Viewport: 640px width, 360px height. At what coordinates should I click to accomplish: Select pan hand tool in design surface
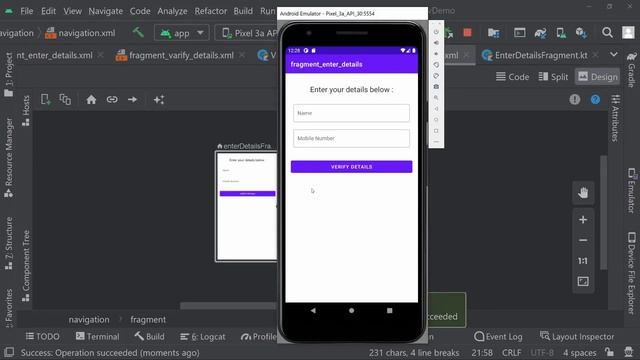(x=583, y=193)
